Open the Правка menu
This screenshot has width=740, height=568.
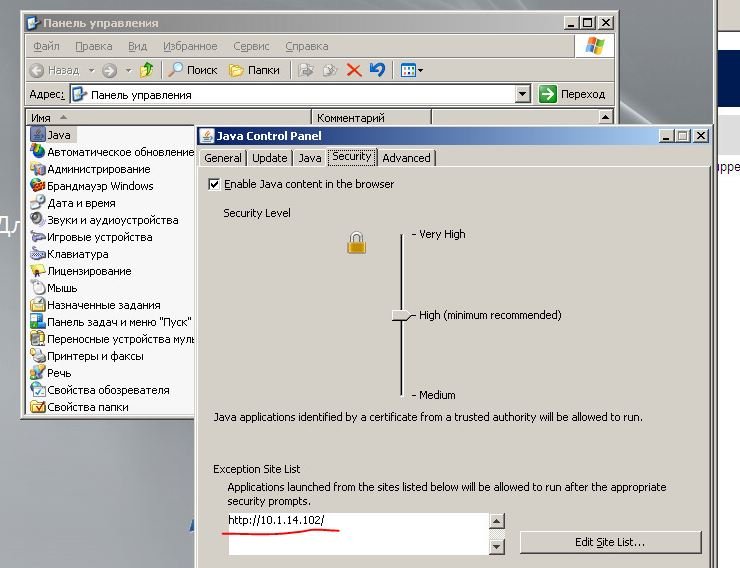(94, 46)
